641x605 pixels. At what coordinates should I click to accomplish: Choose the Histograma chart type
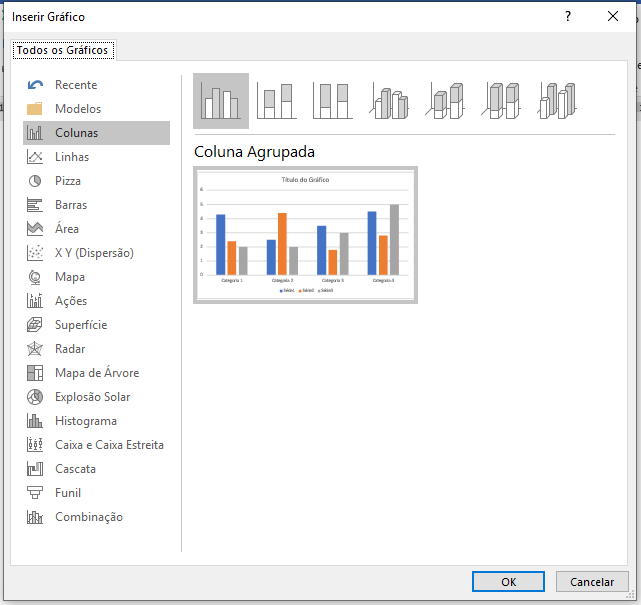coord(86,421)
